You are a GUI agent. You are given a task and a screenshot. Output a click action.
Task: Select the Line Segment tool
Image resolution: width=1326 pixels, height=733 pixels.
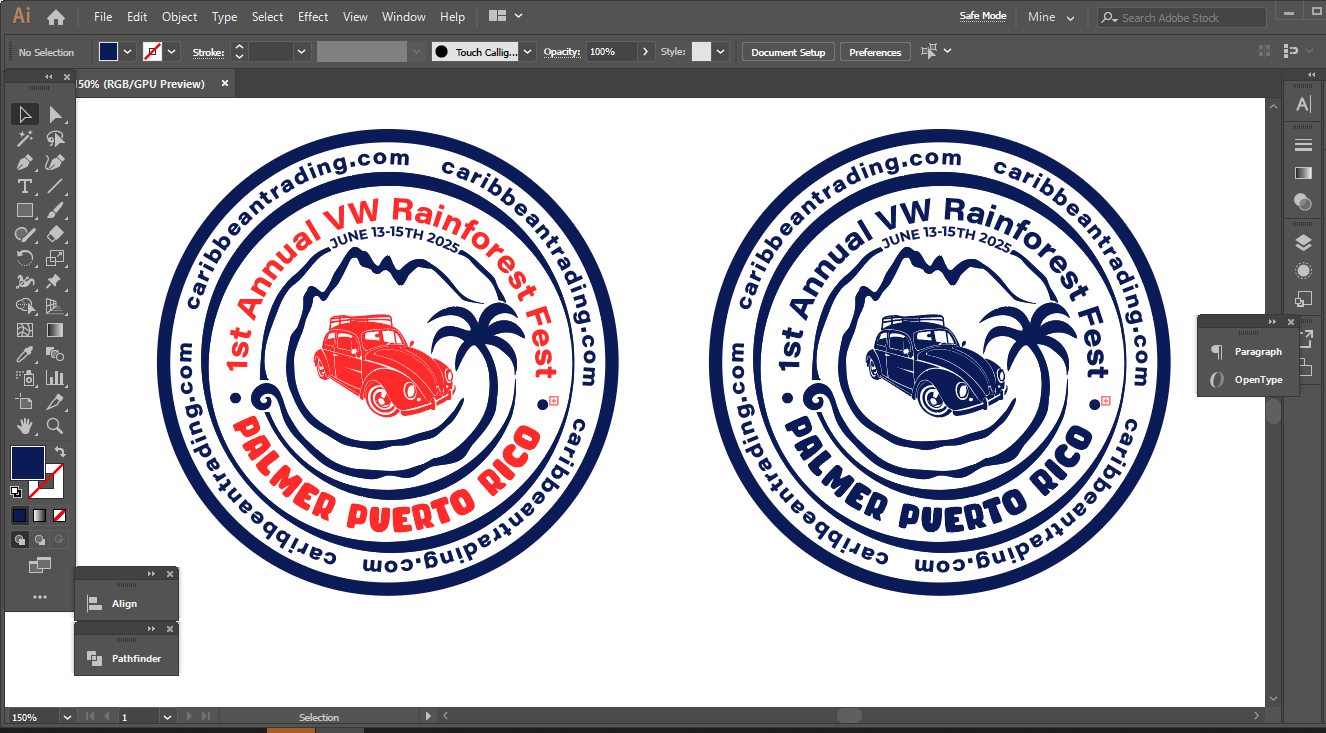pyautogui.click(x=55, y=186)
